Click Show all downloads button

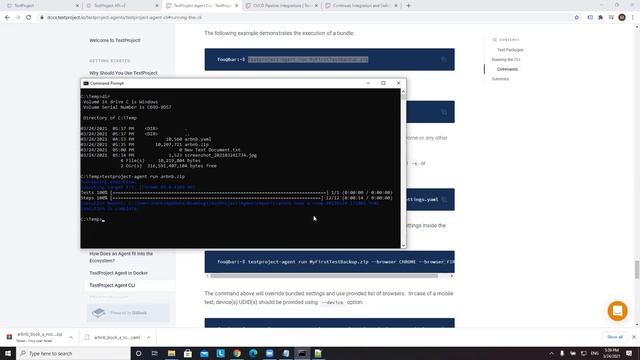tap(615, 337)
